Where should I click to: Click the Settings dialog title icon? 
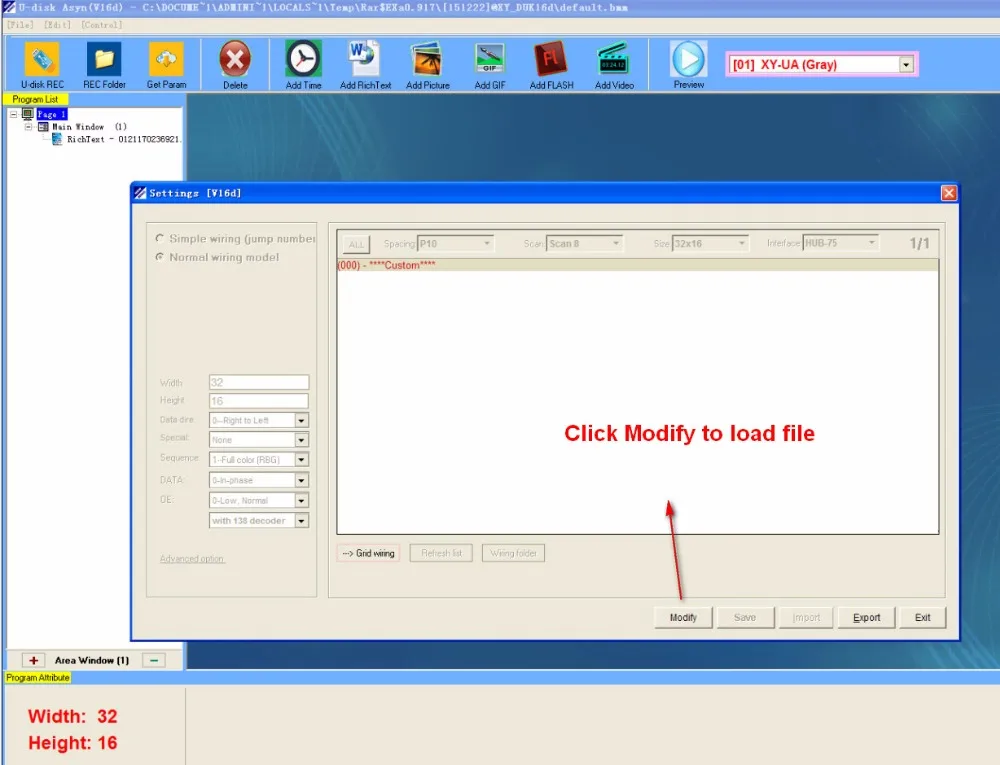(140, 193)
